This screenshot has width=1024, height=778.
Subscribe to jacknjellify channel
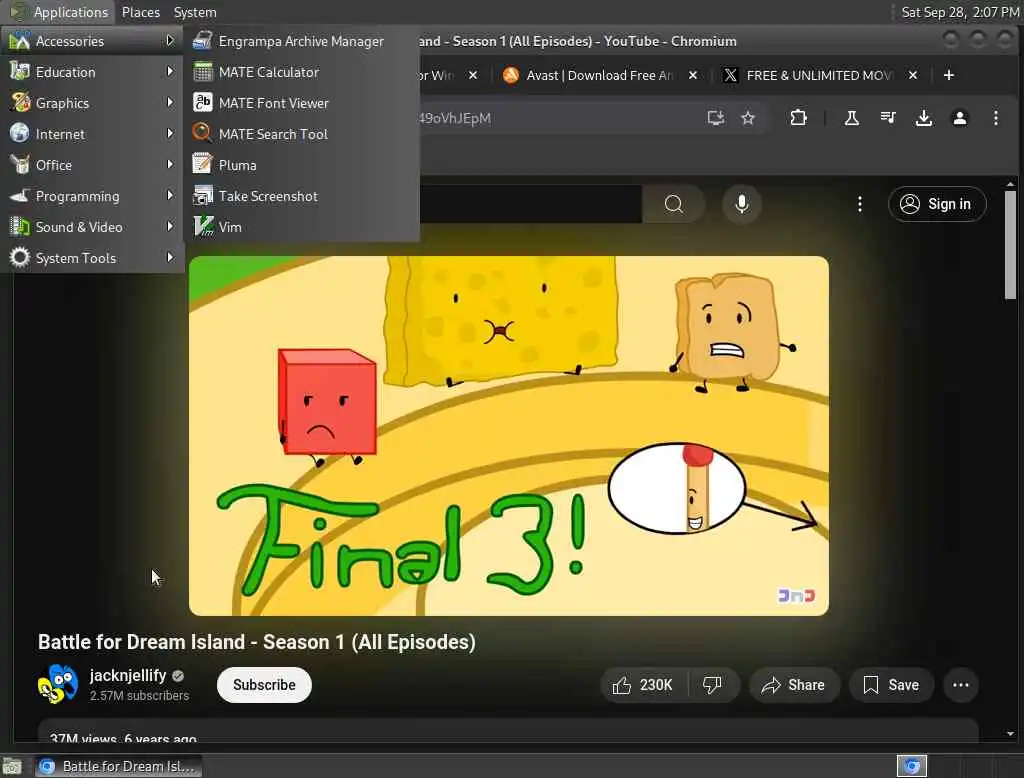(264, 685)
